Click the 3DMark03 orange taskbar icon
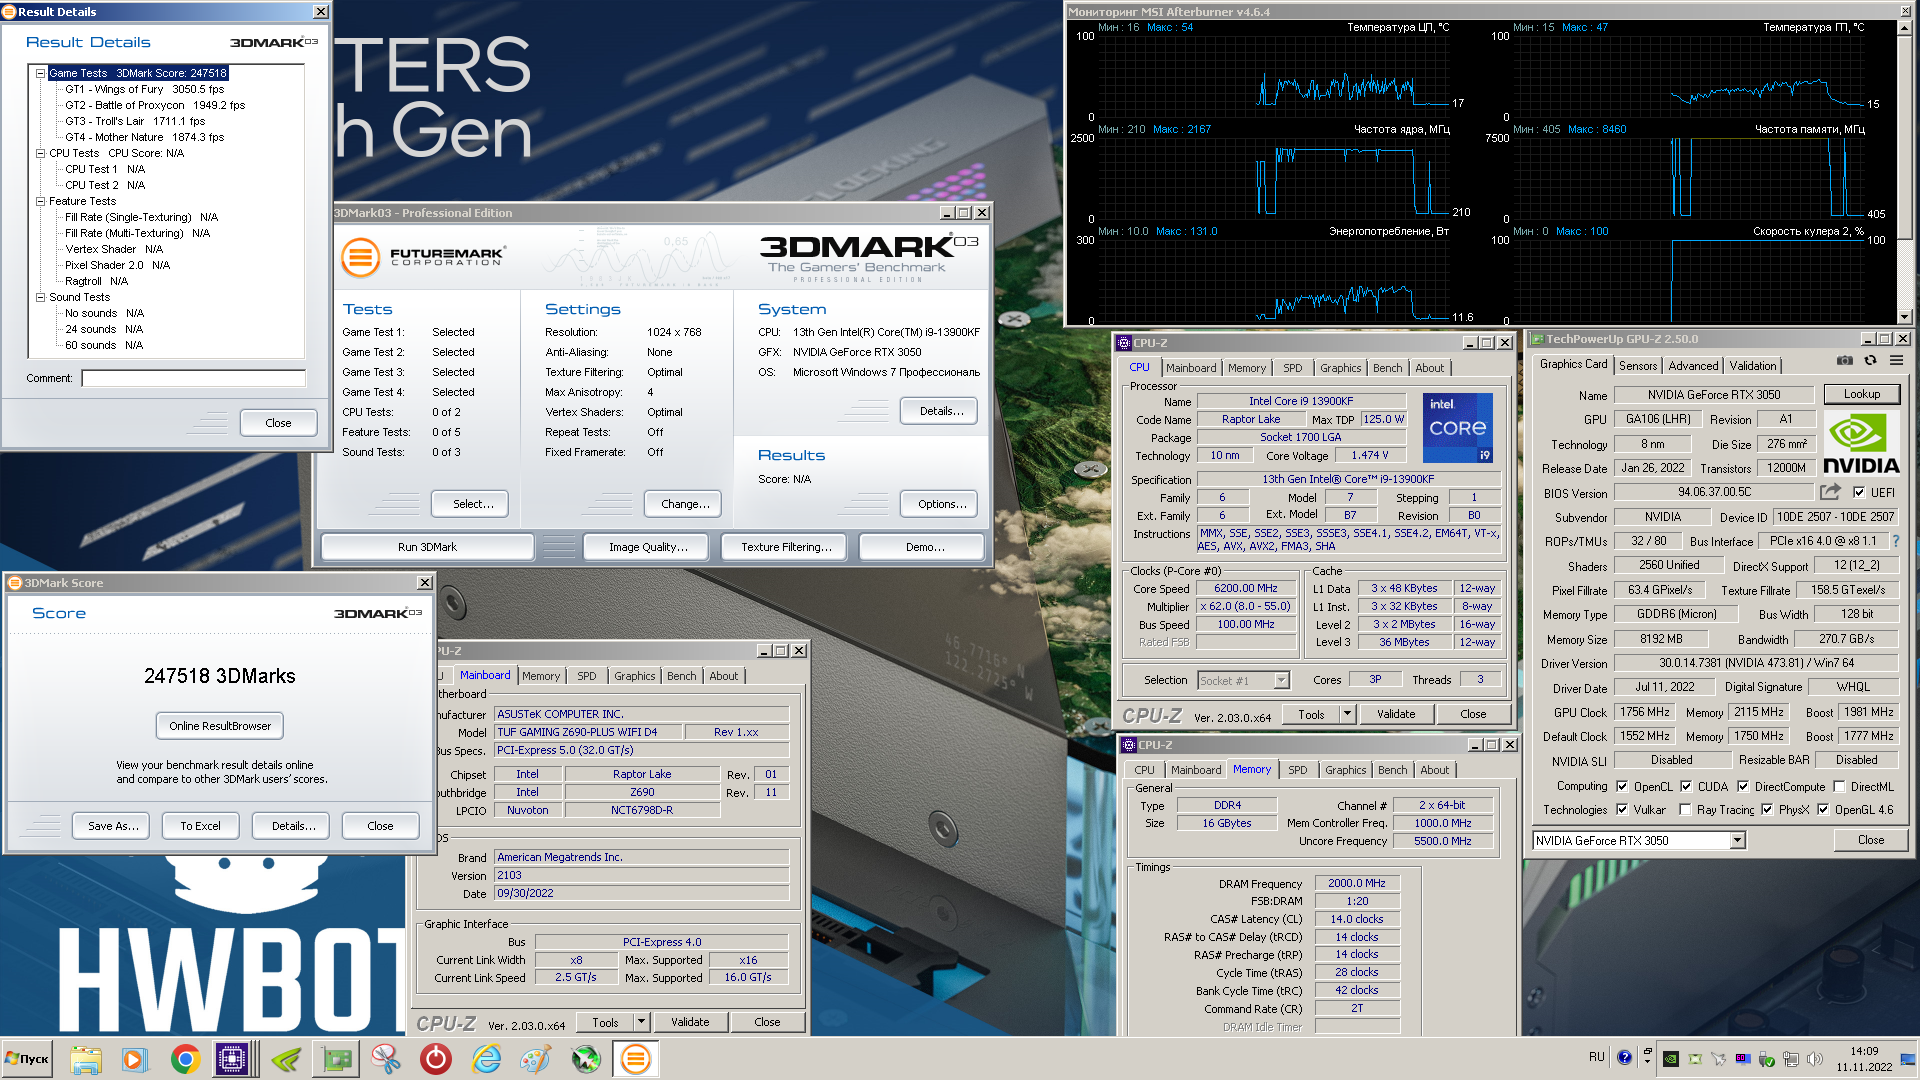 (x=636, y=1059)
